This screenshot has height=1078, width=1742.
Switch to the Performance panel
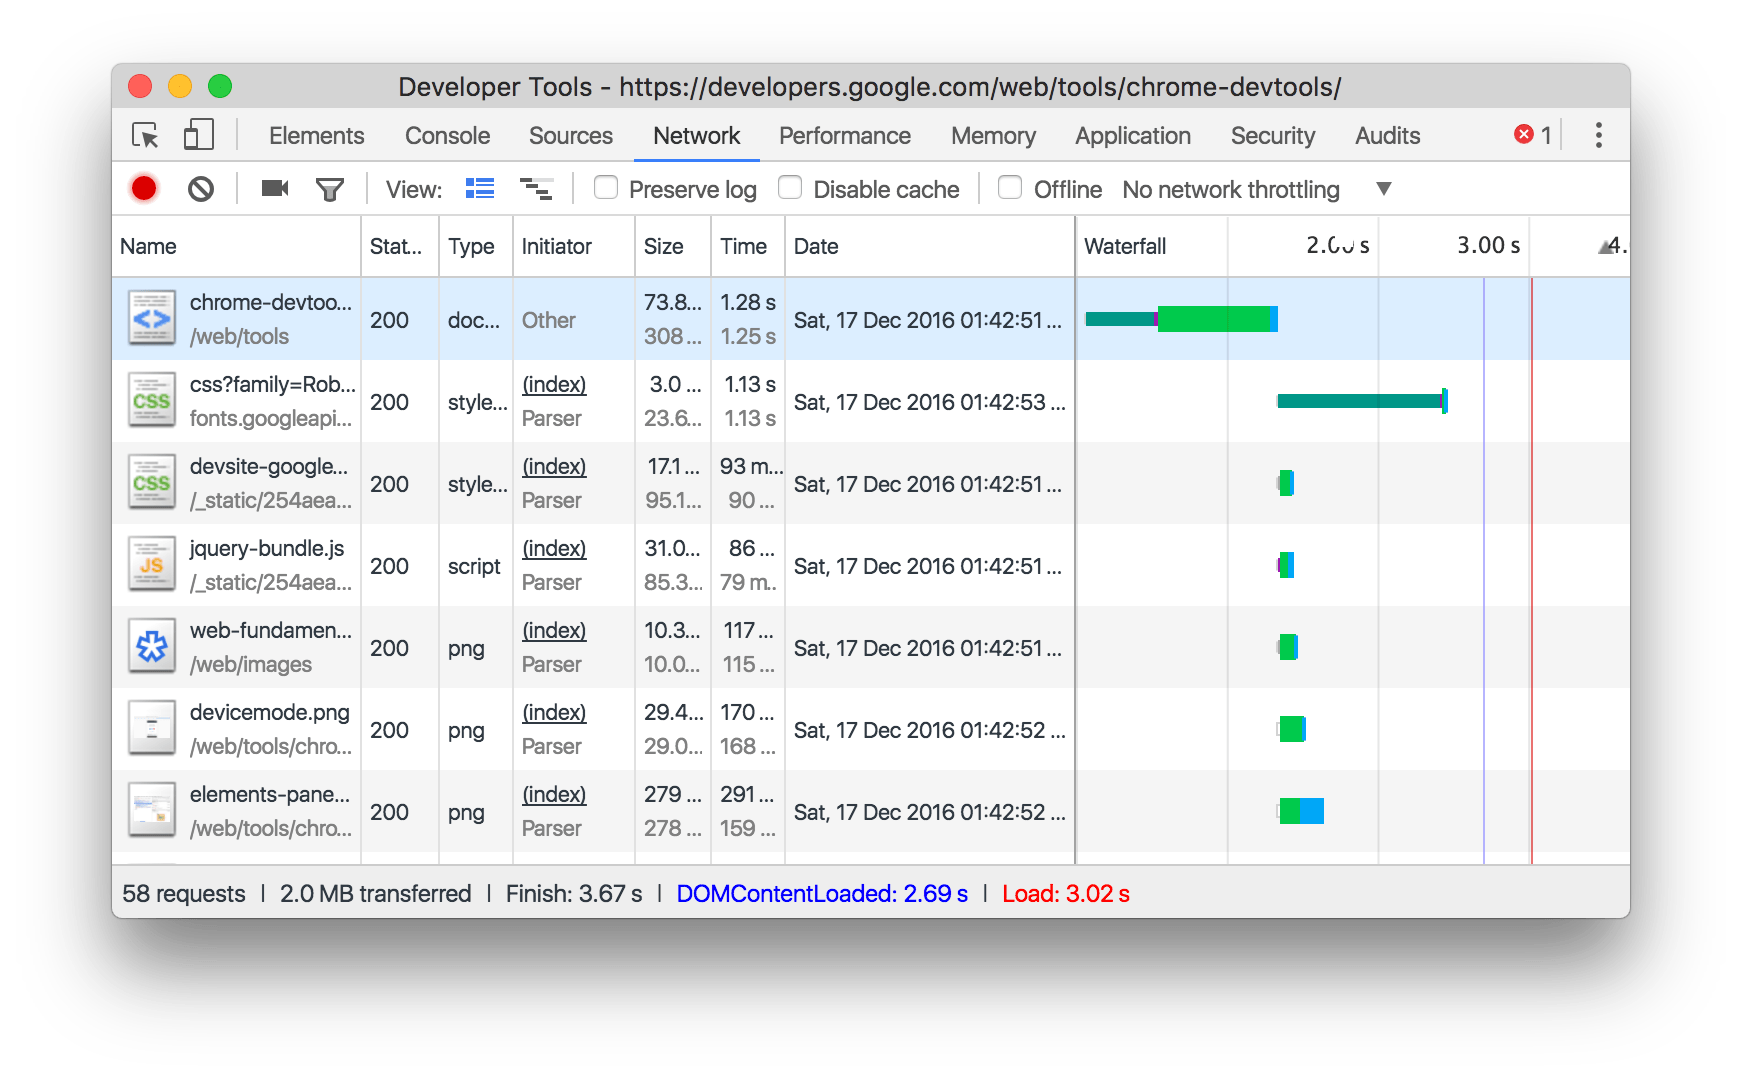point(844,135)
